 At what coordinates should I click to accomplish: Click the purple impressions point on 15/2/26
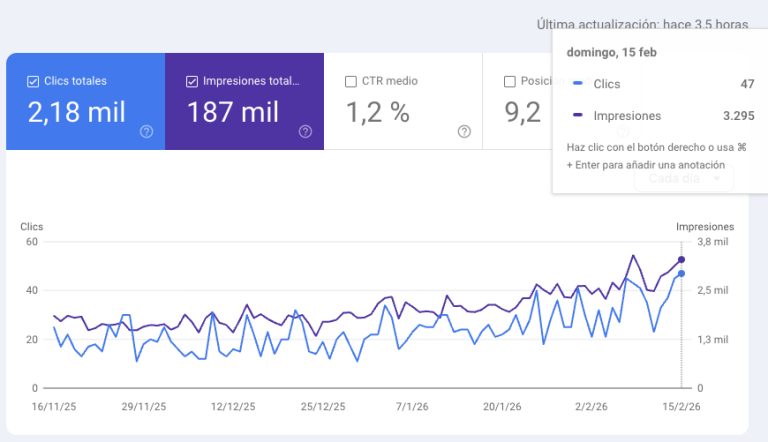click(x=681, y=260)
